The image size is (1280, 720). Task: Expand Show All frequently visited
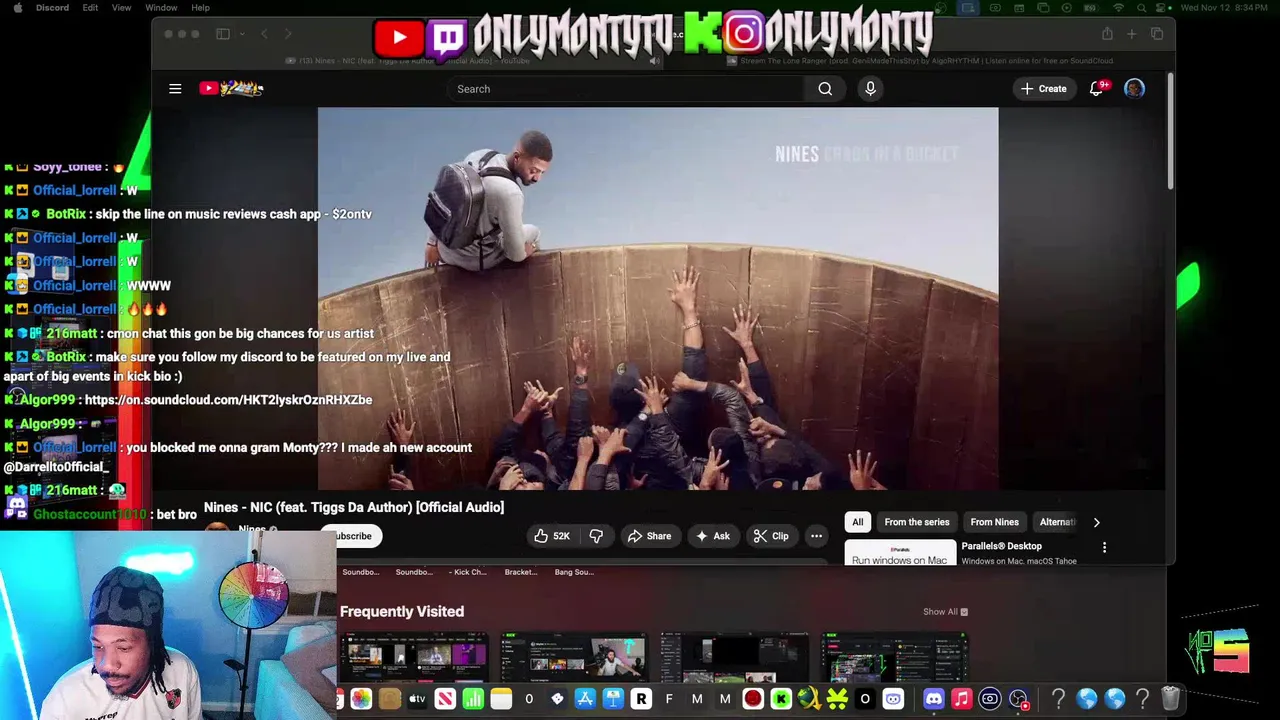(945, 612)
